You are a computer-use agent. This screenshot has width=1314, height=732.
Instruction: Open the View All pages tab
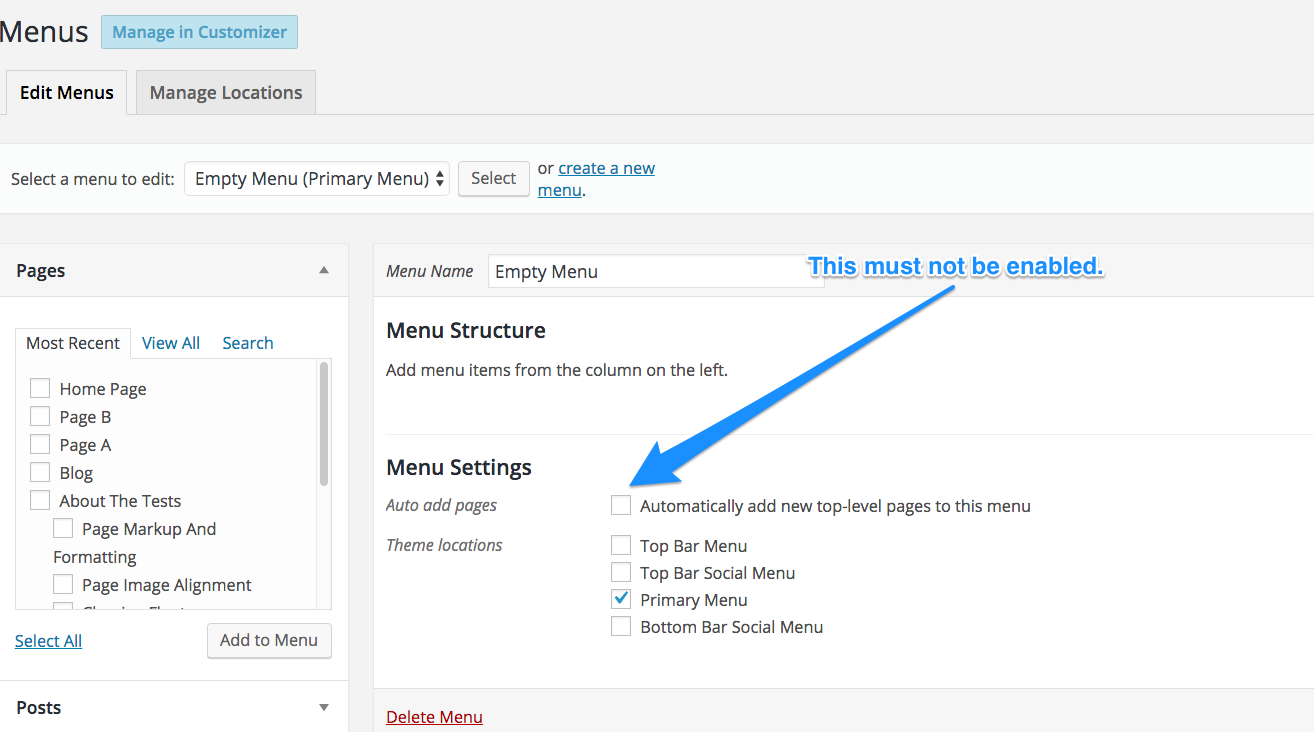click(x=171, y=343)
